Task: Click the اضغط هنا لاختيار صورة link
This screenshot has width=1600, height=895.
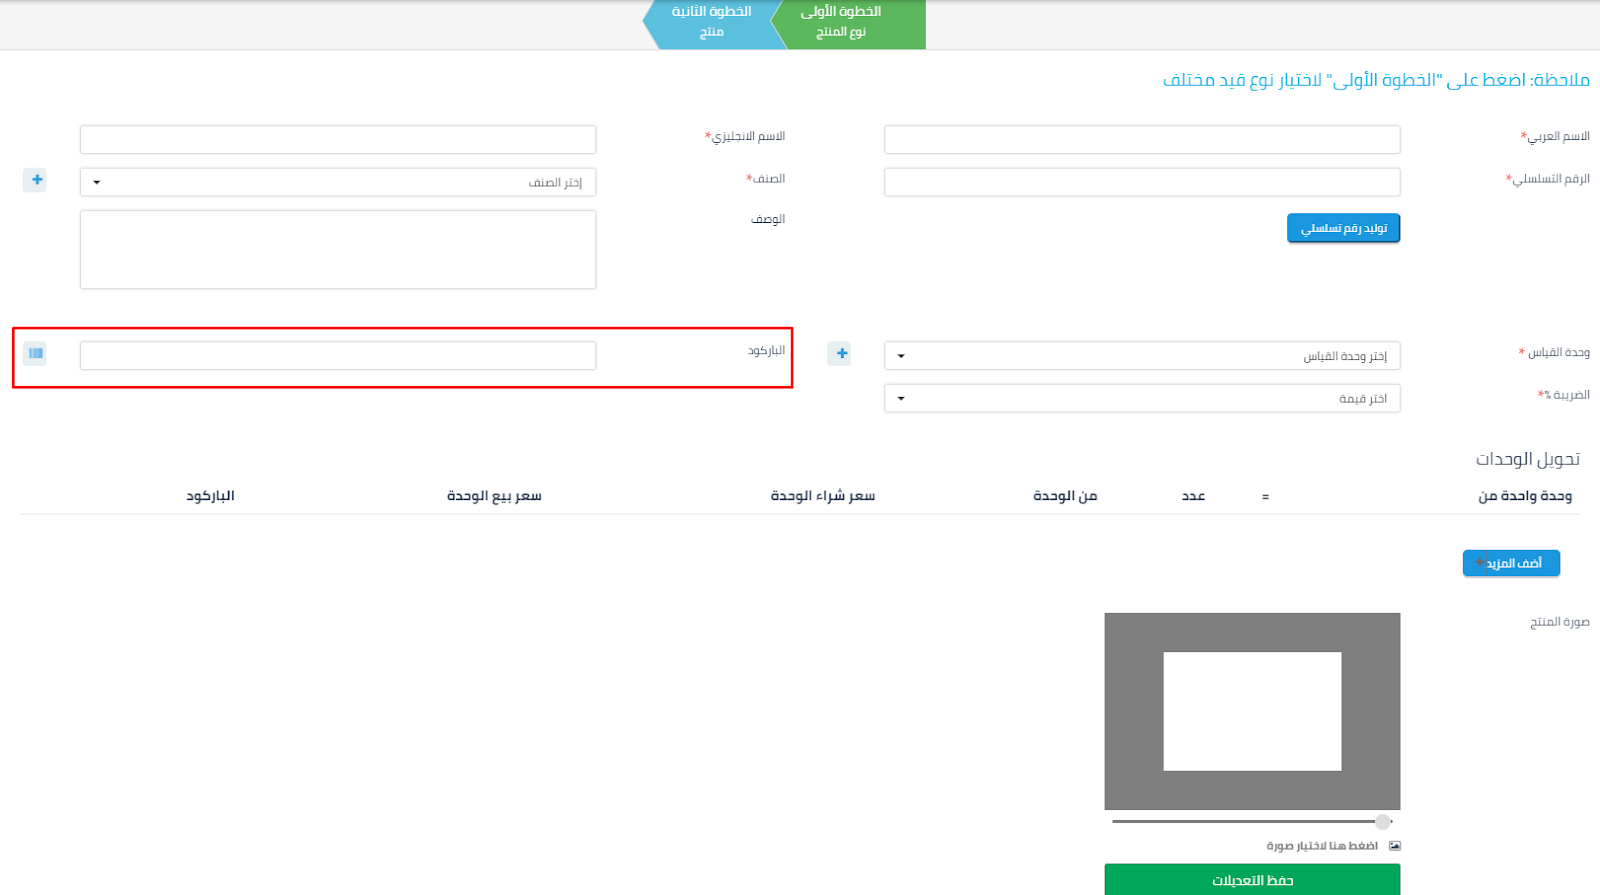Action: (1322, 846)
